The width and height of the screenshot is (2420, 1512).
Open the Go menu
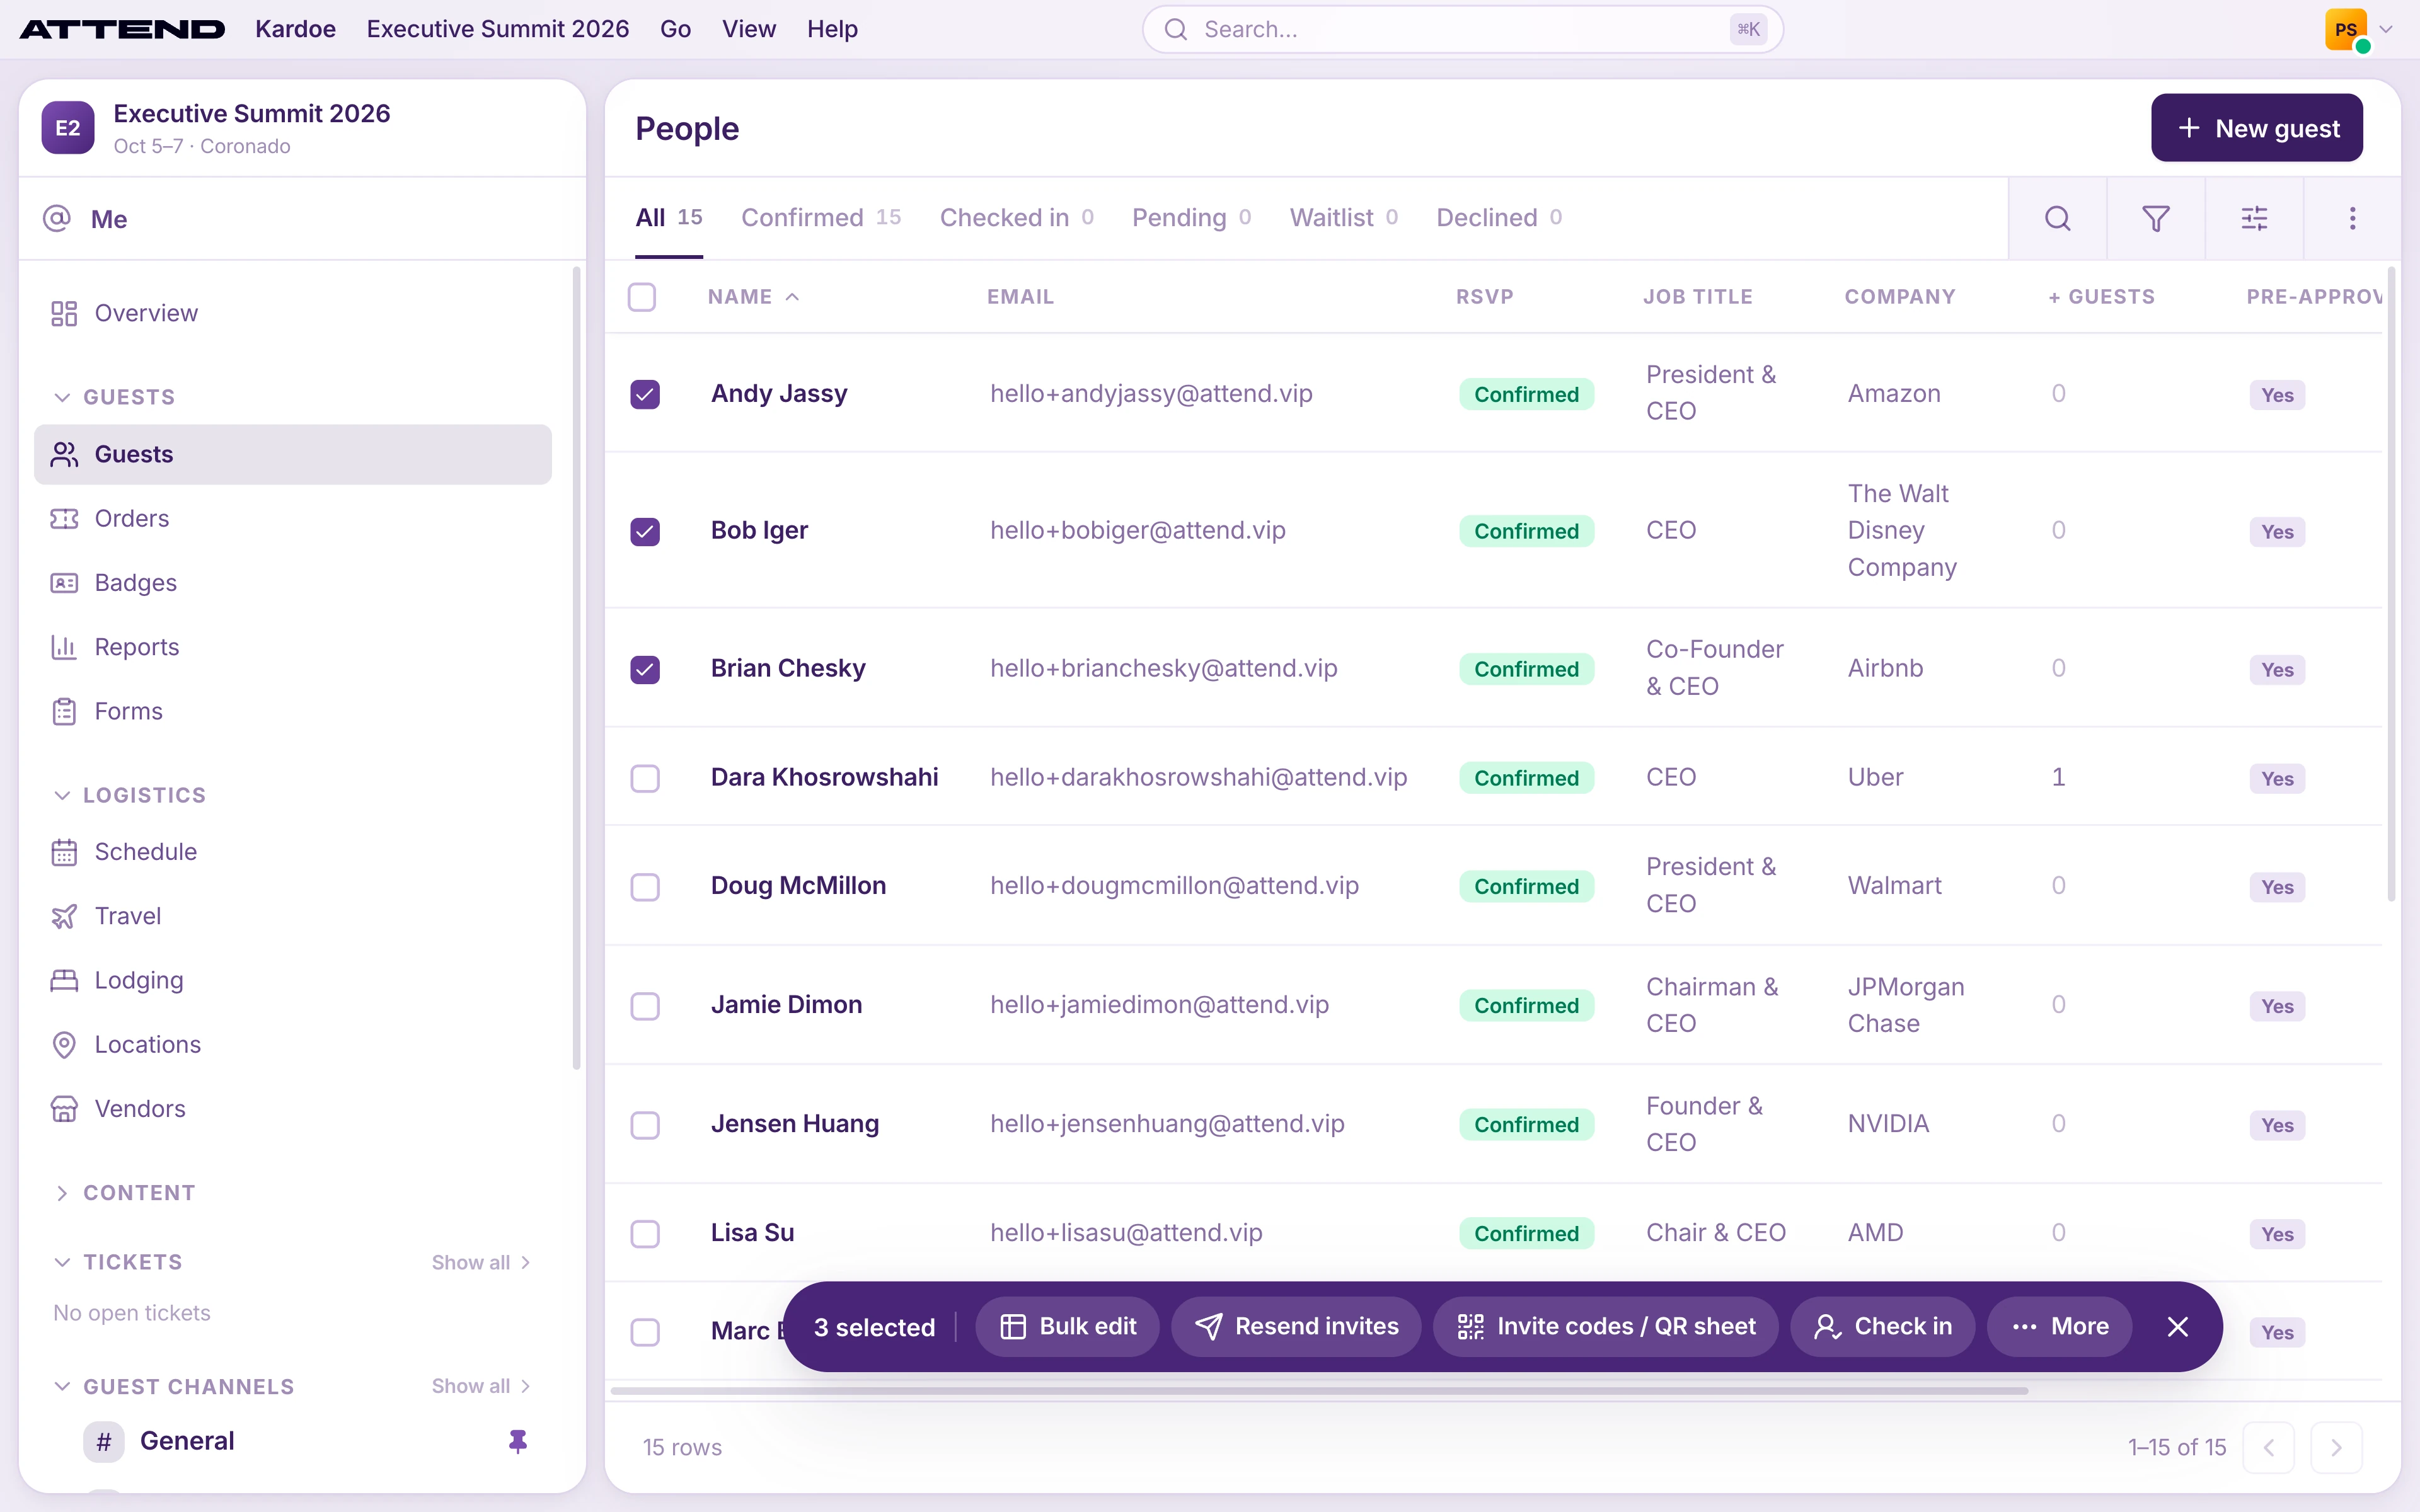[x=675, y=29]
